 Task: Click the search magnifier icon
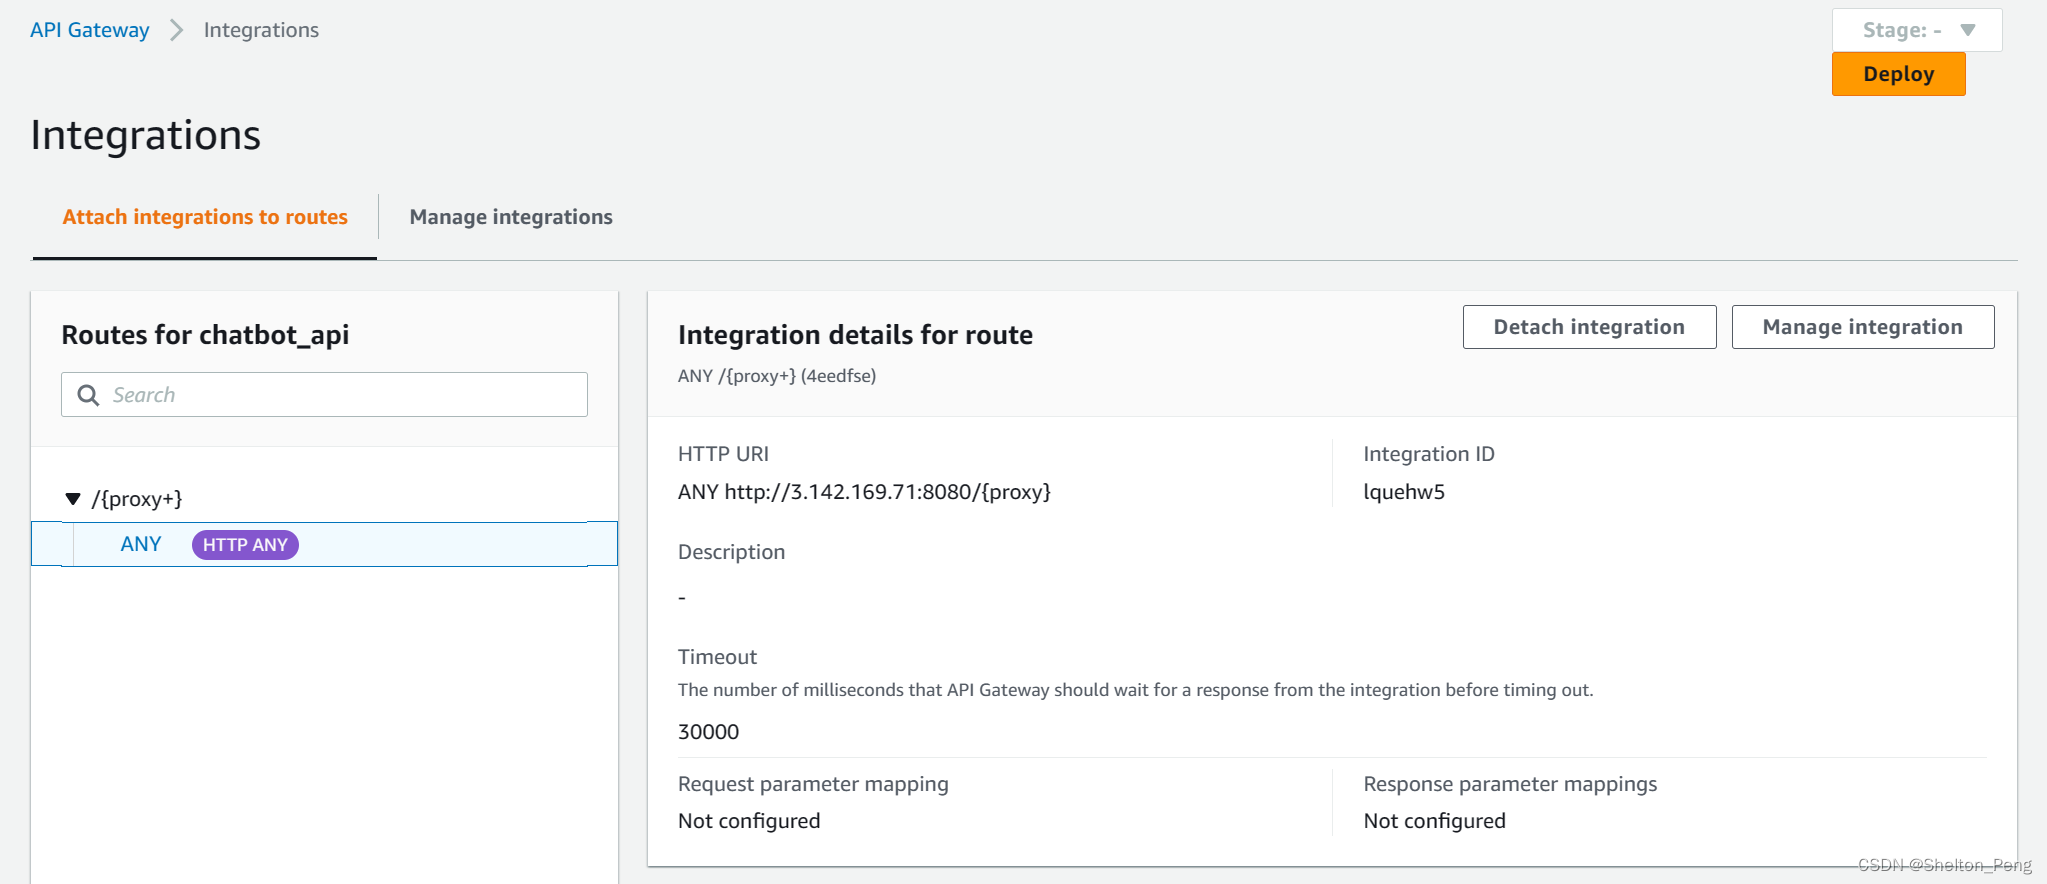point(88,395)
